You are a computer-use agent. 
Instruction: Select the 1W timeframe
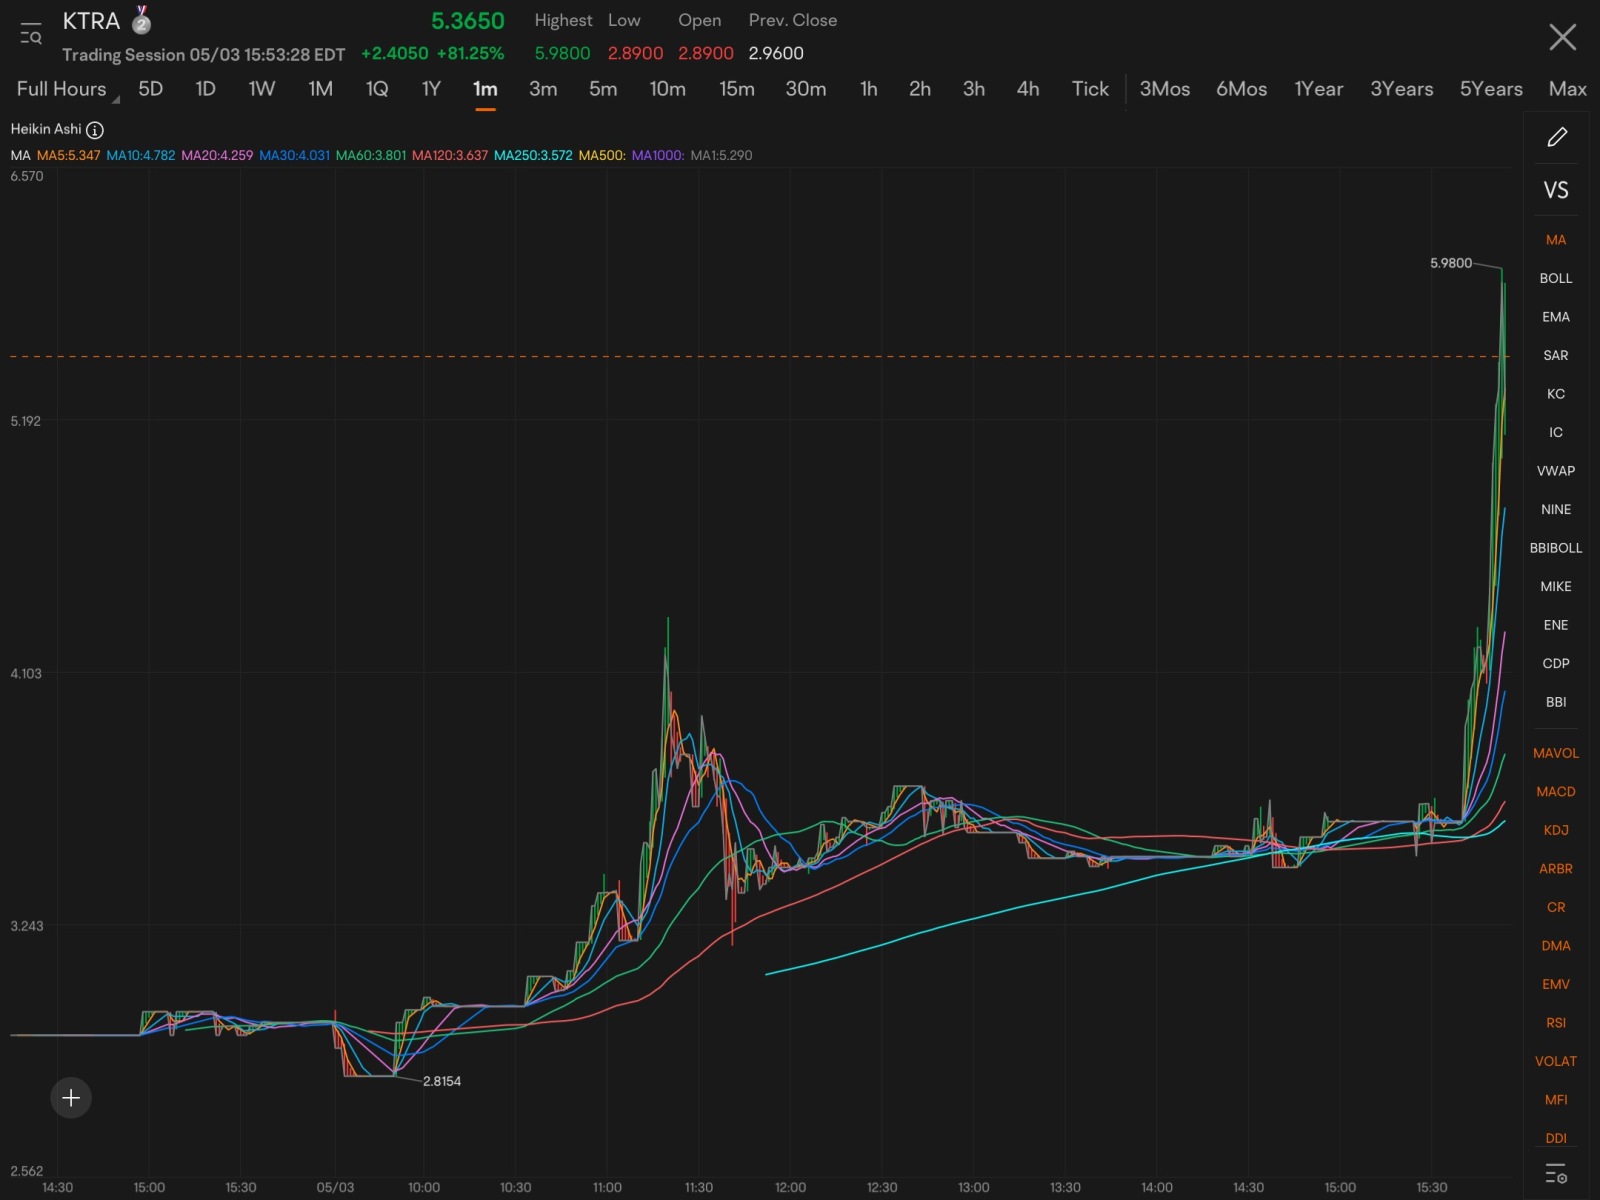pyautogui.click(x=261, y=89)
